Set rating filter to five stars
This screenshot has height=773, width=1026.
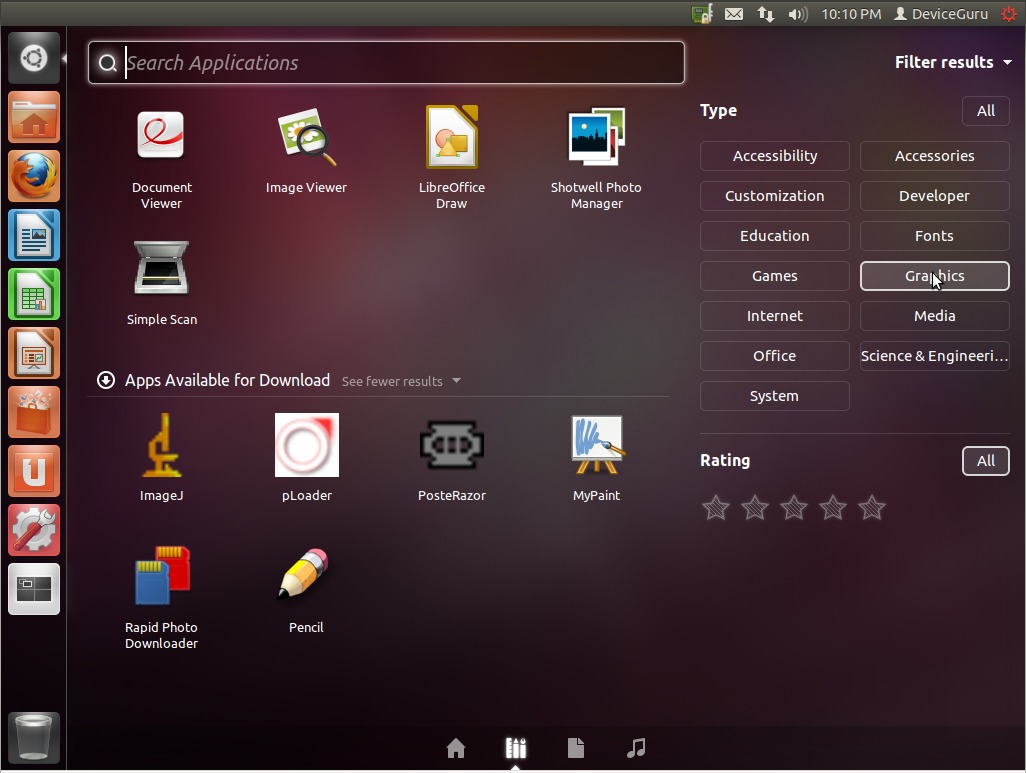point(872,507)
